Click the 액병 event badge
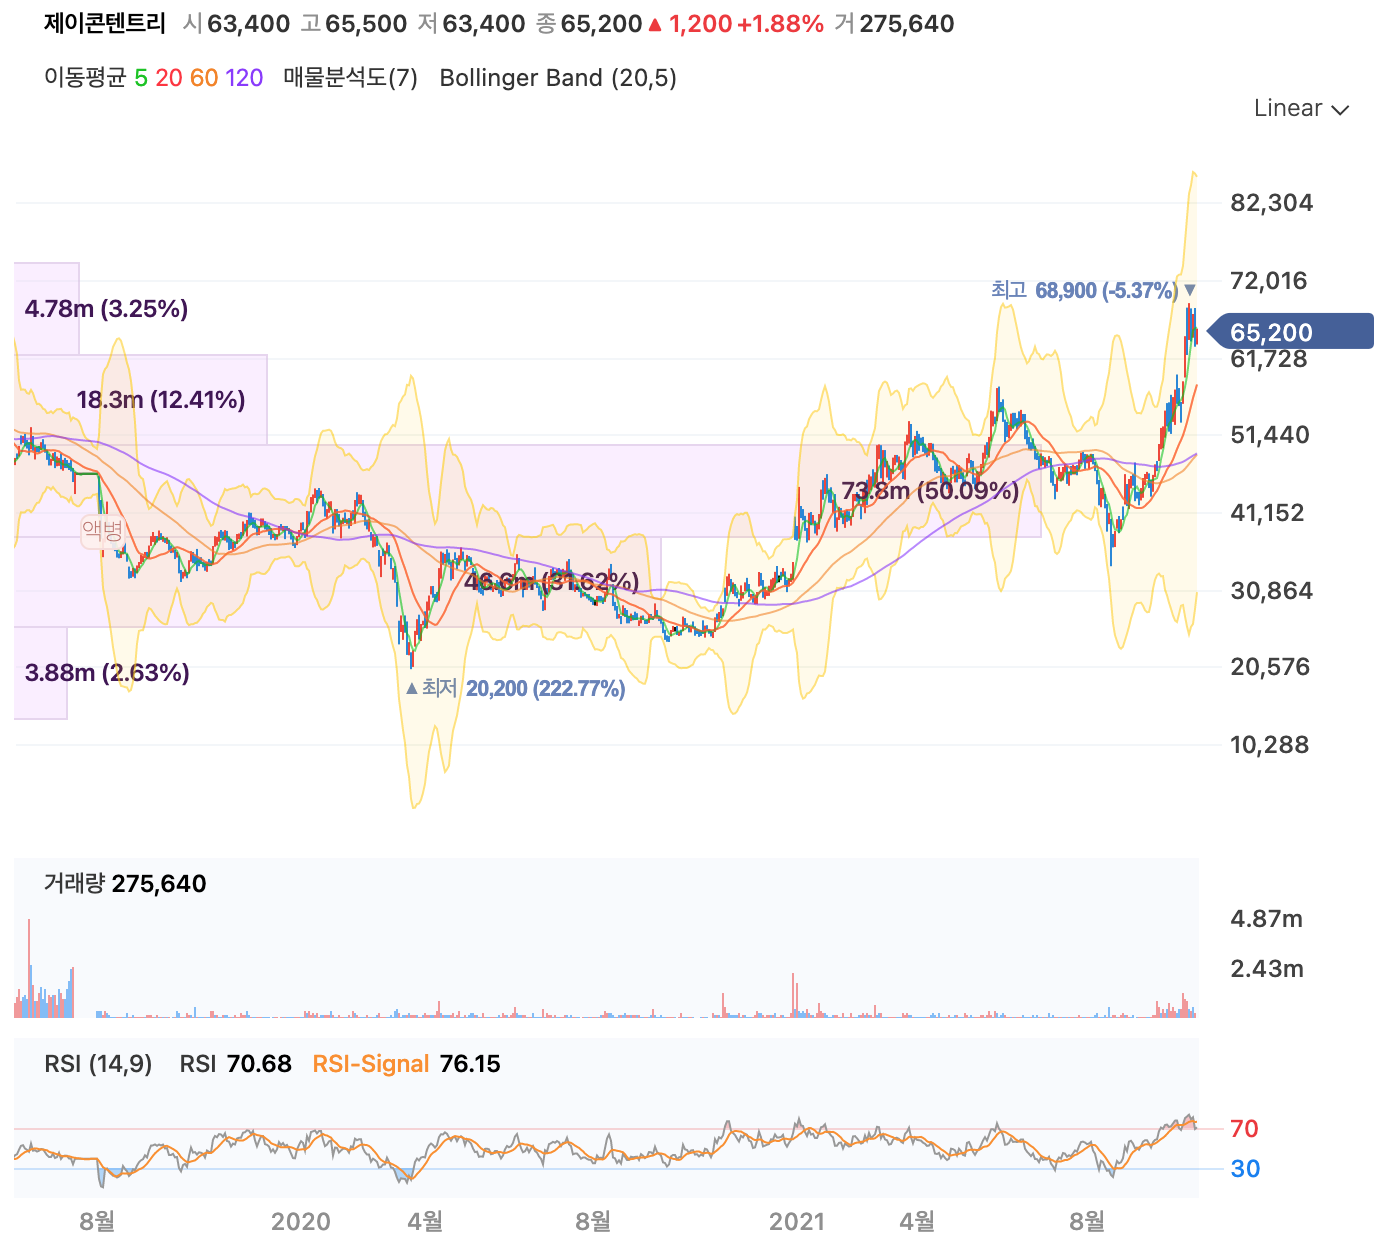This screenshot has height=1236, width=1384. [x=102, y=530]
